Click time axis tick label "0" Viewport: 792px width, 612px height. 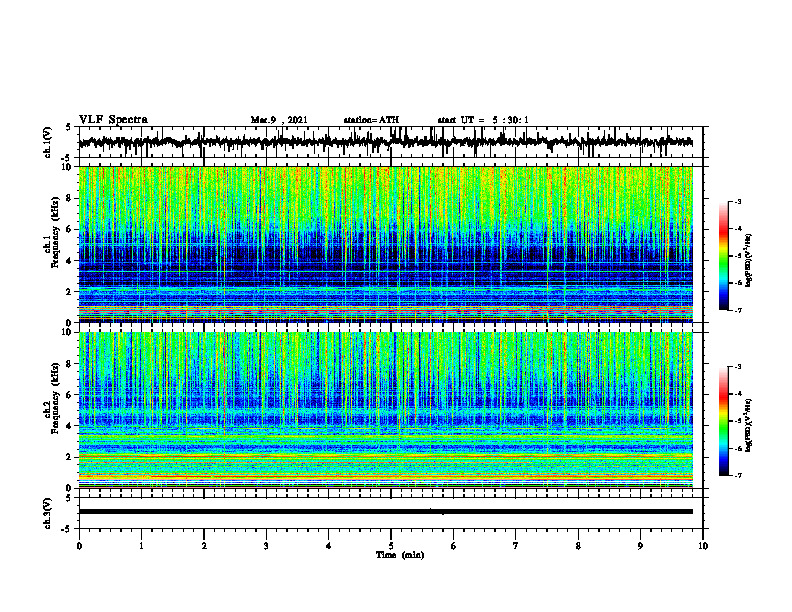(x=79, y=546)
